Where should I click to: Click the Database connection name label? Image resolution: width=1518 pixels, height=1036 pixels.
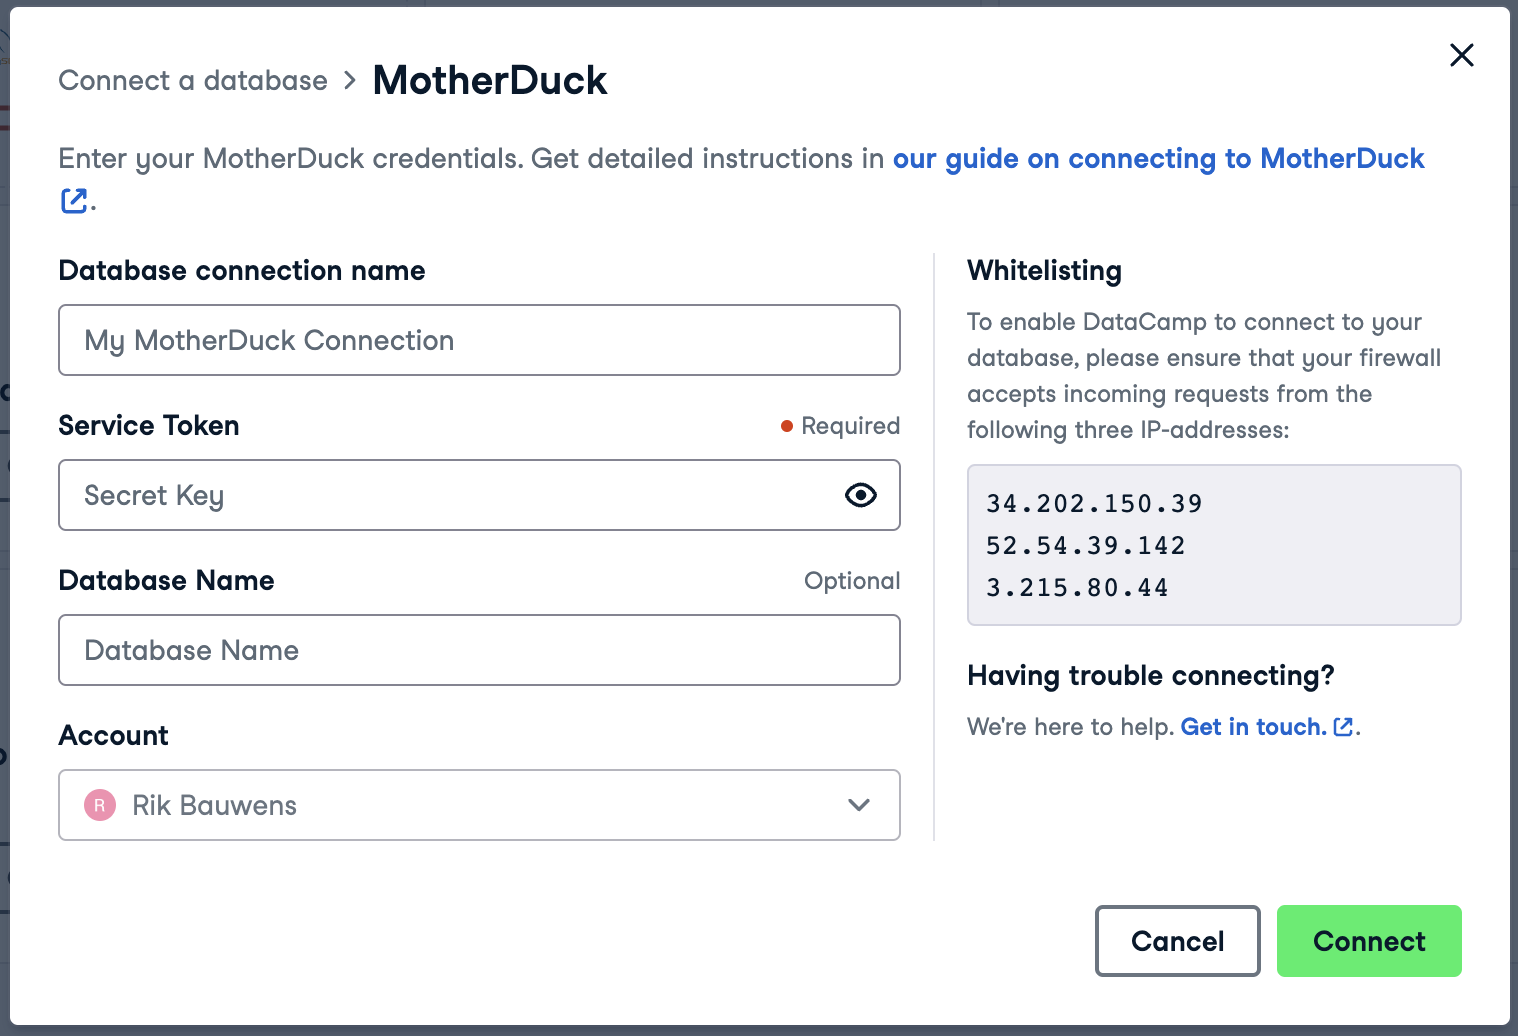coord(242,270)
